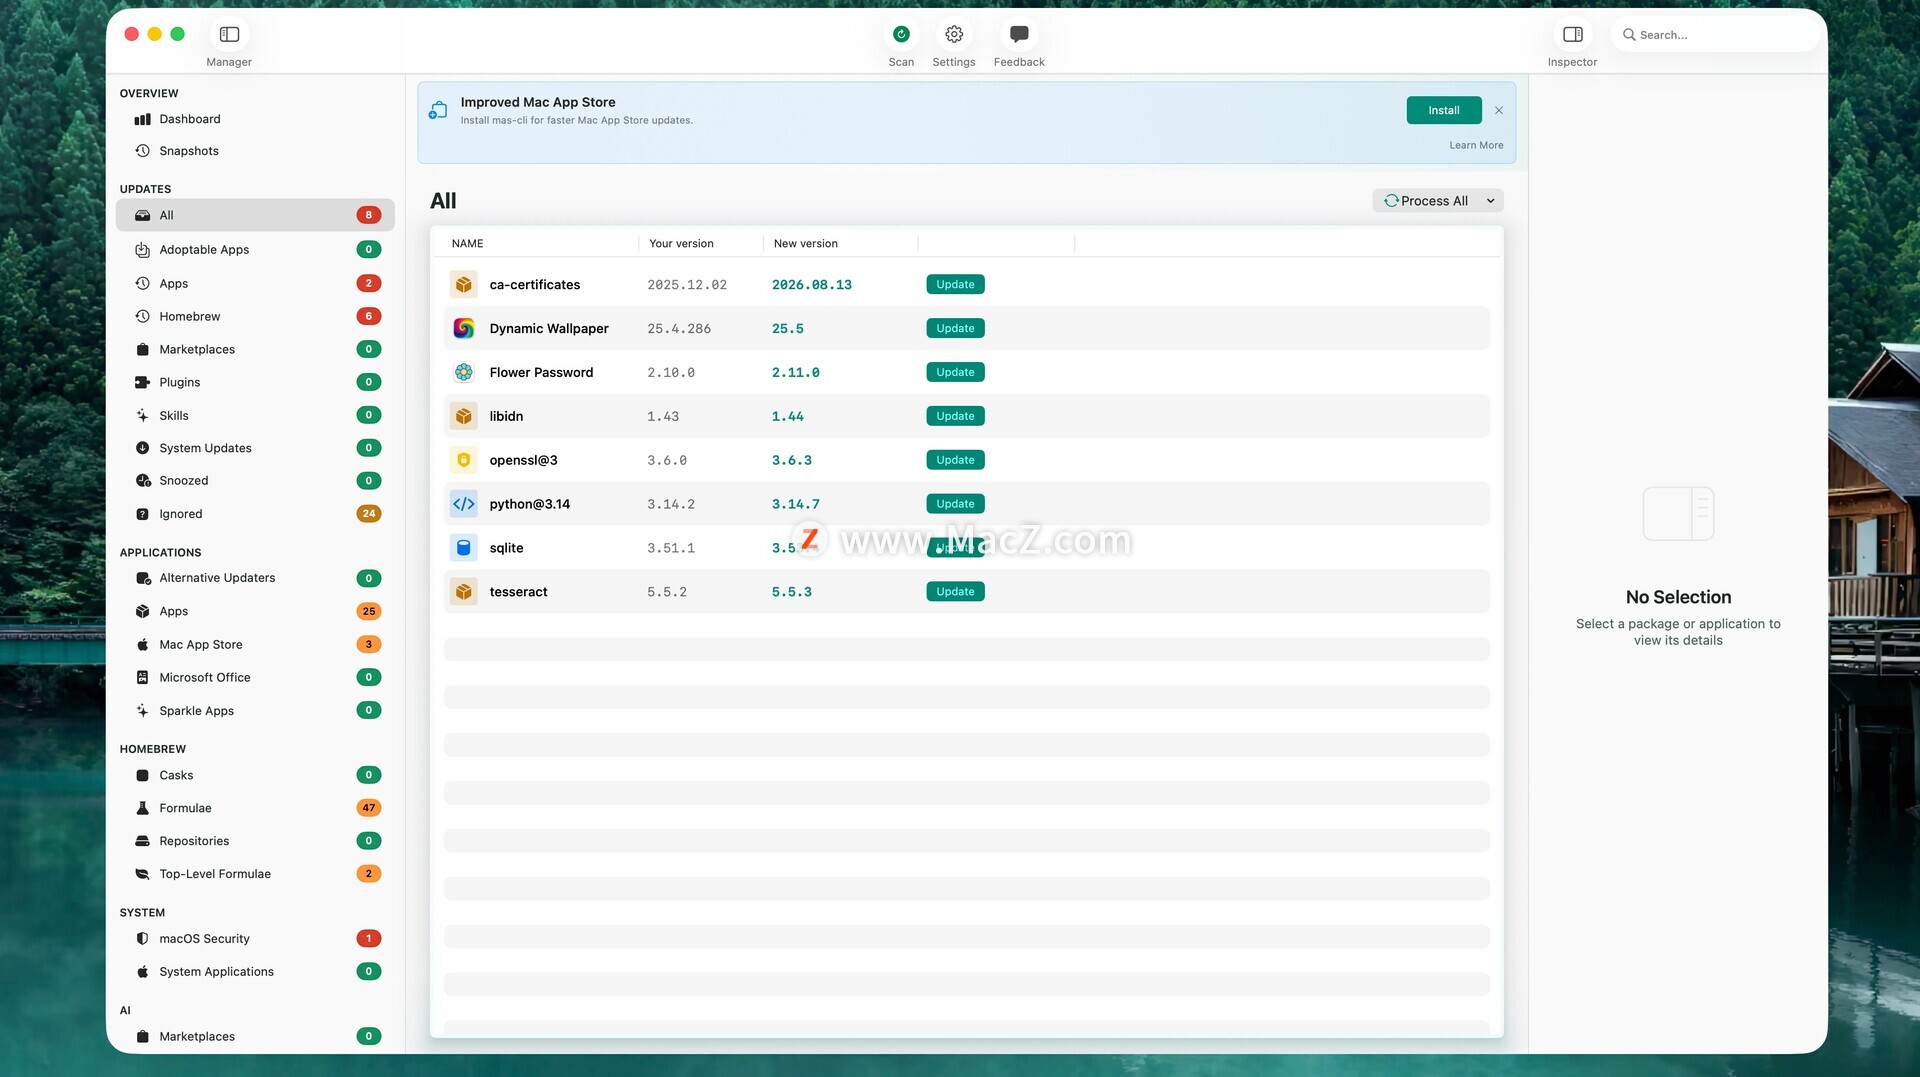Click the Homebrew updates icon
This screenshot has width=1920, height=1077.
(x=142, y=317)
